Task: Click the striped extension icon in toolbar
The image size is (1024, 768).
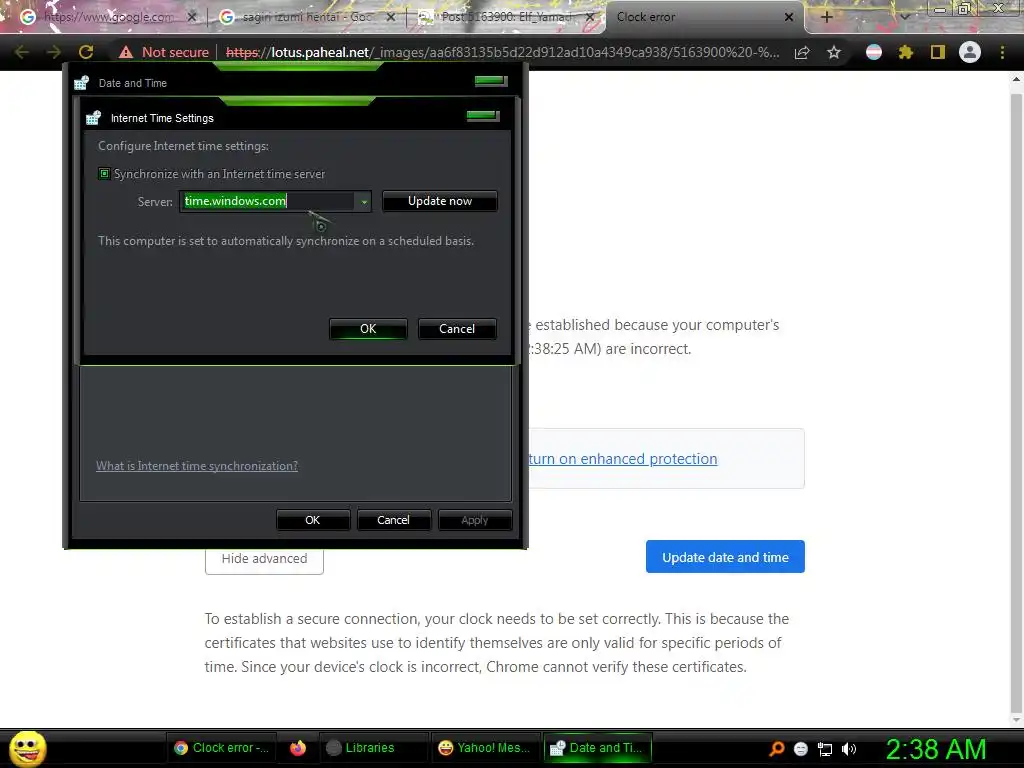Action: (x=874, y=52)
